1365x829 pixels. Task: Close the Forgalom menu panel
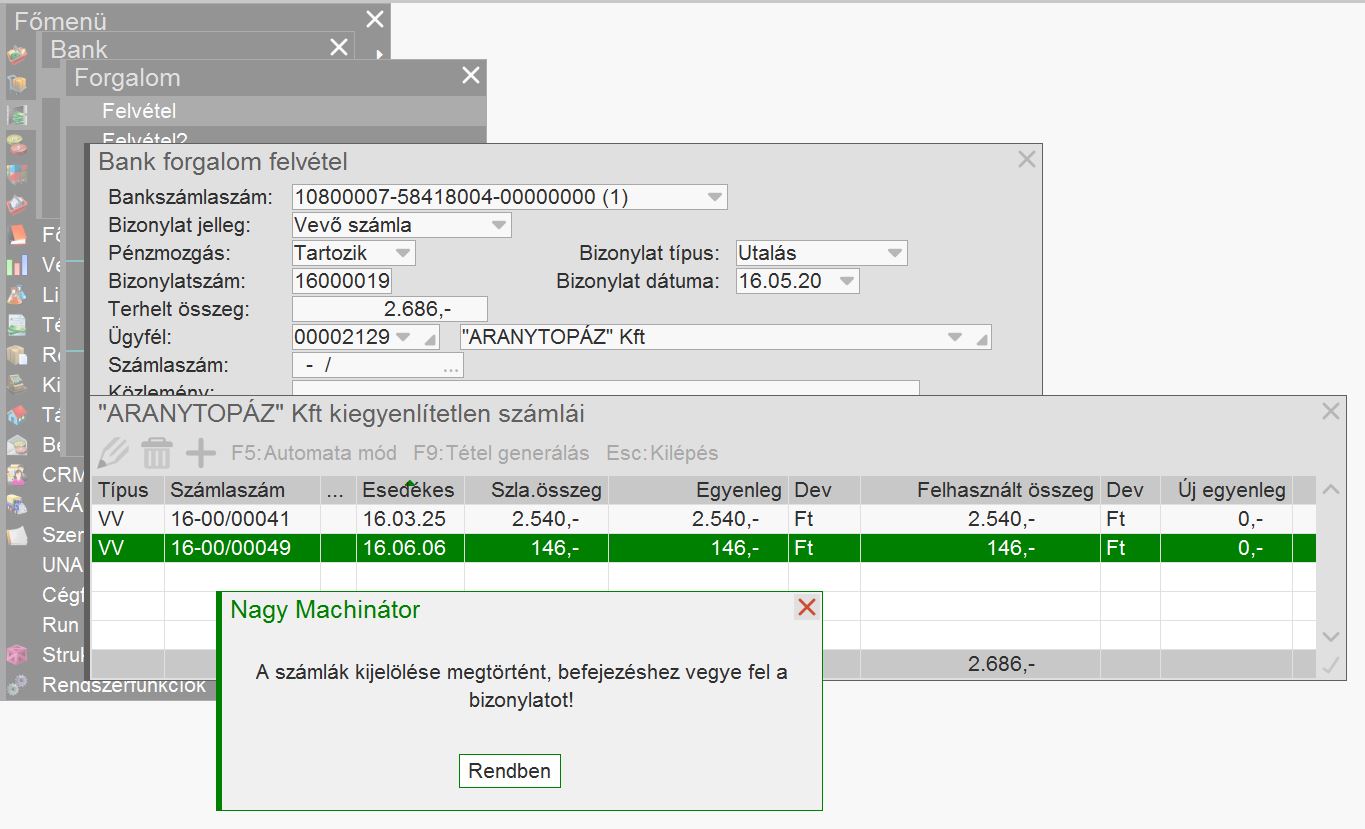pos(470,76)
